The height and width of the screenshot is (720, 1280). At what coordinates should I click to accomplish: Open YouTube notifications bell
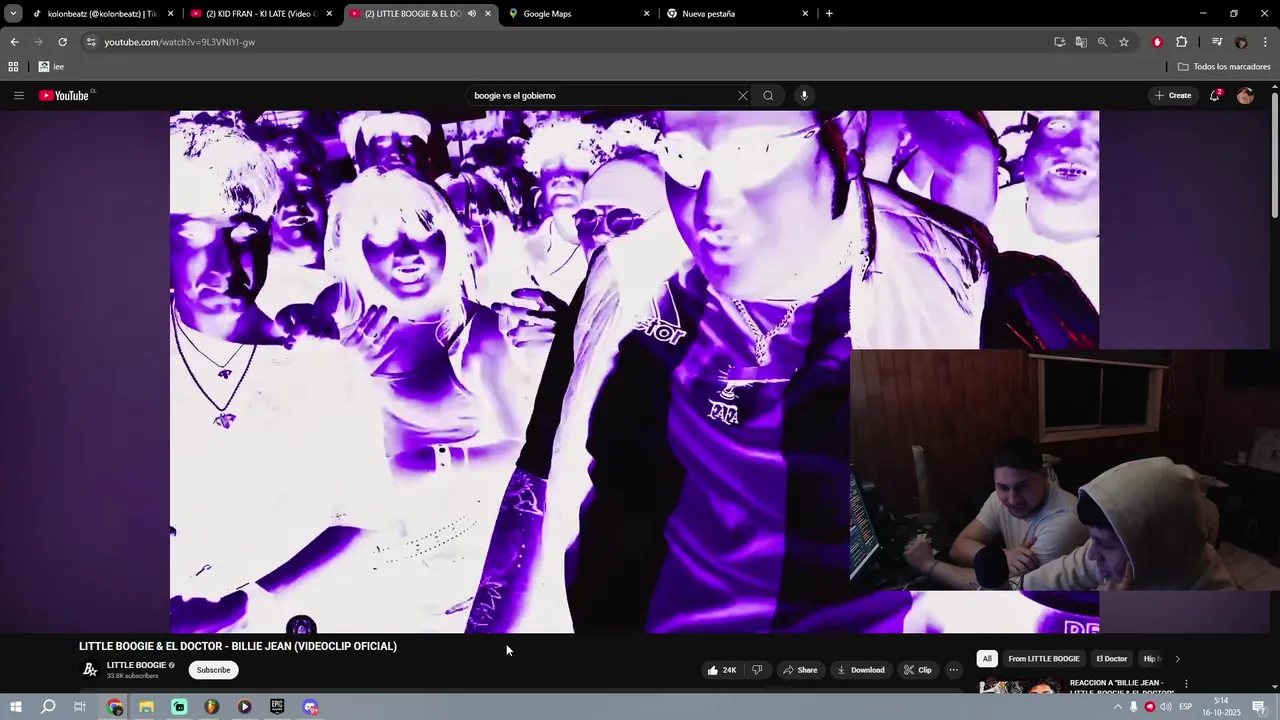pyautogui.click(x=1215, y=96)
